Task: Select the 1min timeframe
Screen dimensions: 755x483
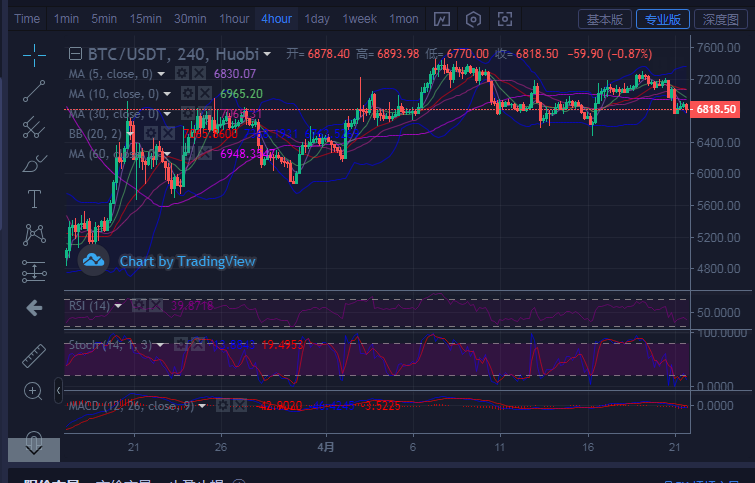Action: [x=66, y=19]
